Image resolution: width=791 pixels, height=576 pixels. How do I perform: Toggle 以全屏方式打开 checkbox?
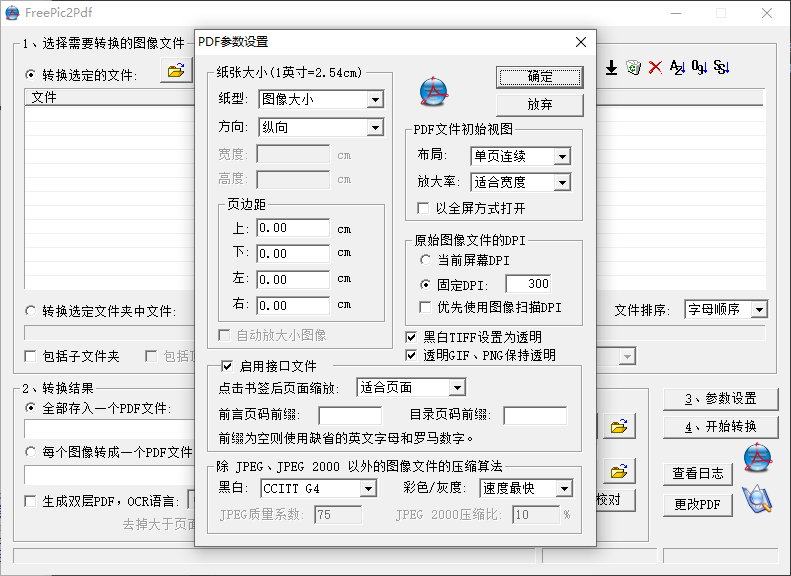(x=423, y=208)
